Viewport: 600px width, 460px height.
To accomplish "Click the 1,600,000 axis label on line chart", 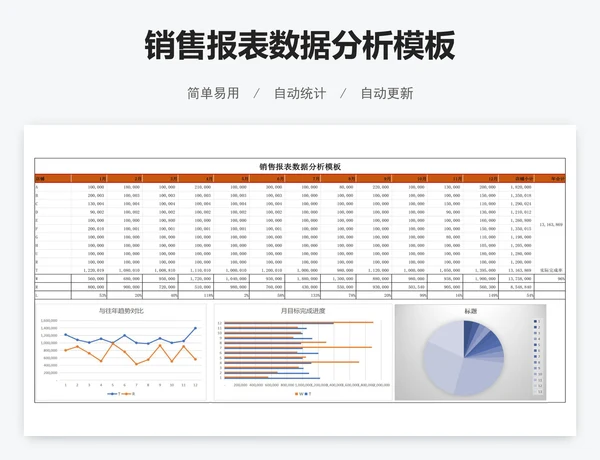I will tap(49, 320).
